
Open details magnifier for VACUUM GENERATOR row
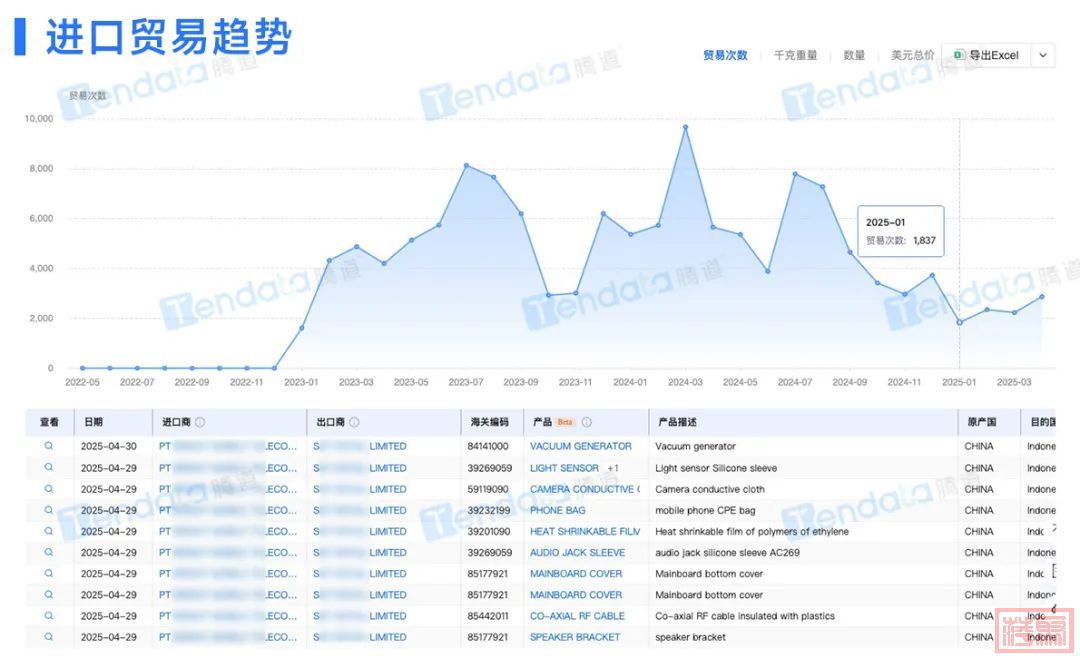48,446
